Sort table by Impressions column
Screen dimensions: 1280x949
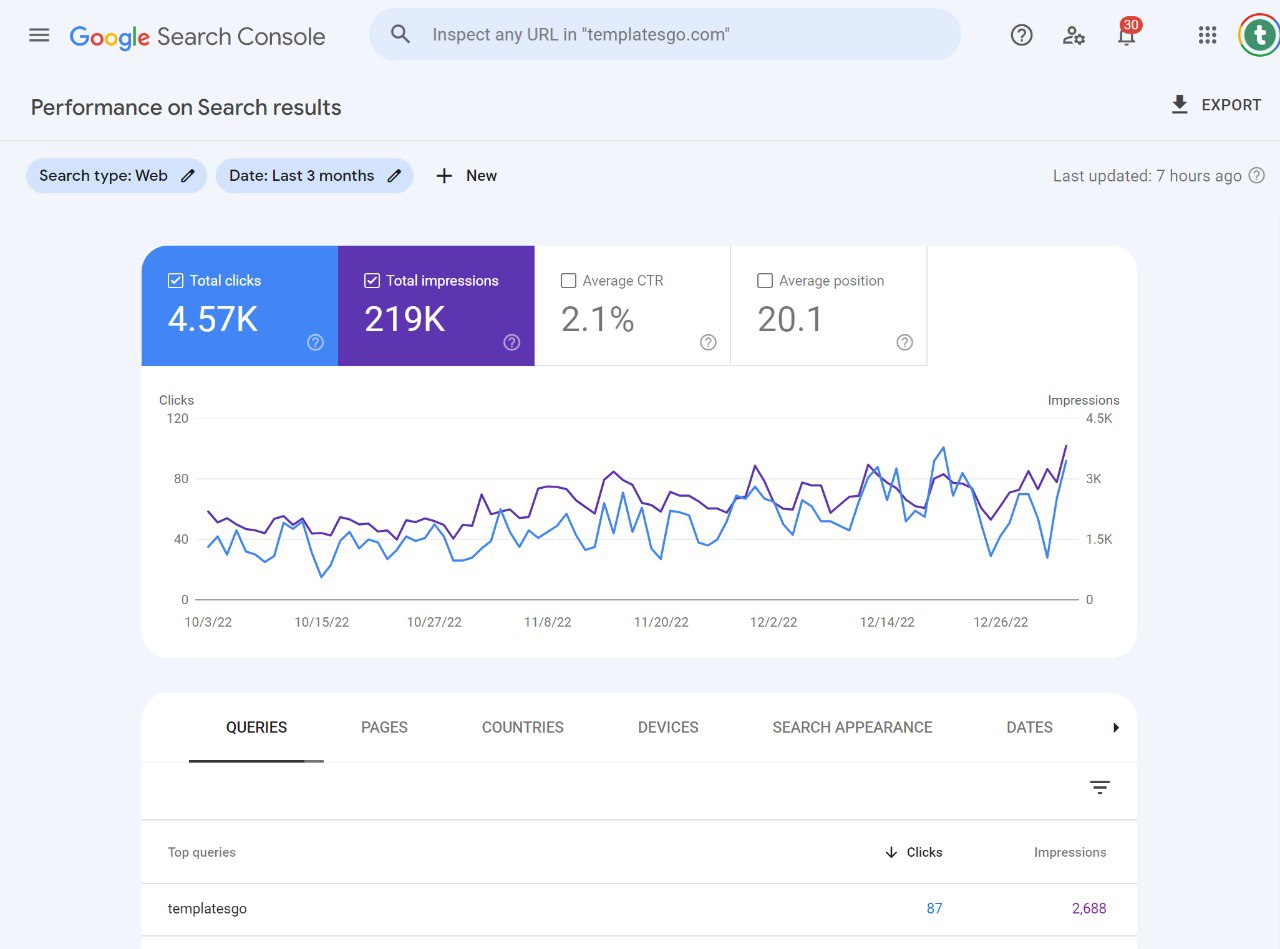pos(1070,853)
